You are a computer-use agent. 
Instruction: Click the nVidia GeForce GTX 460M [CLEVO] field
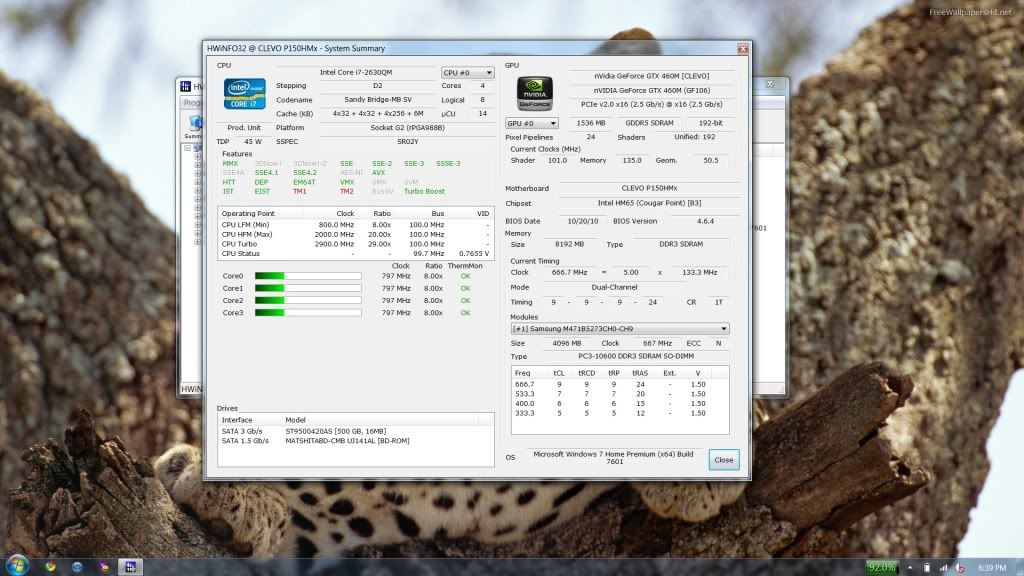pos(651,76)
